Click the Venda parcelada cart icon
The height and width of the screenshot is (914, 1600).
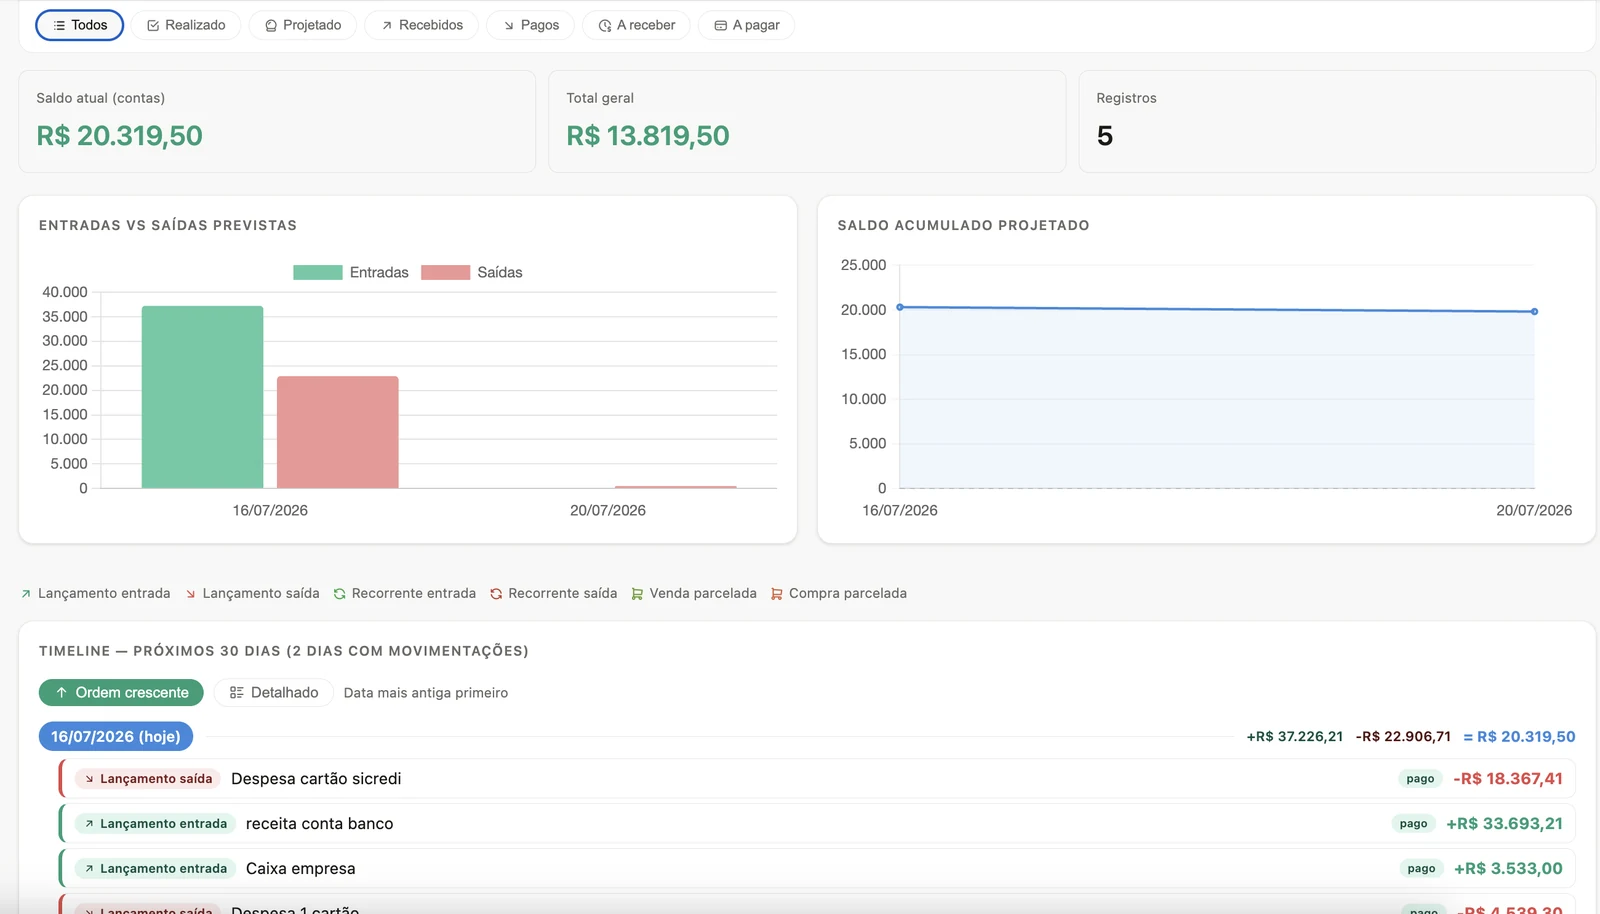point(637,593)
